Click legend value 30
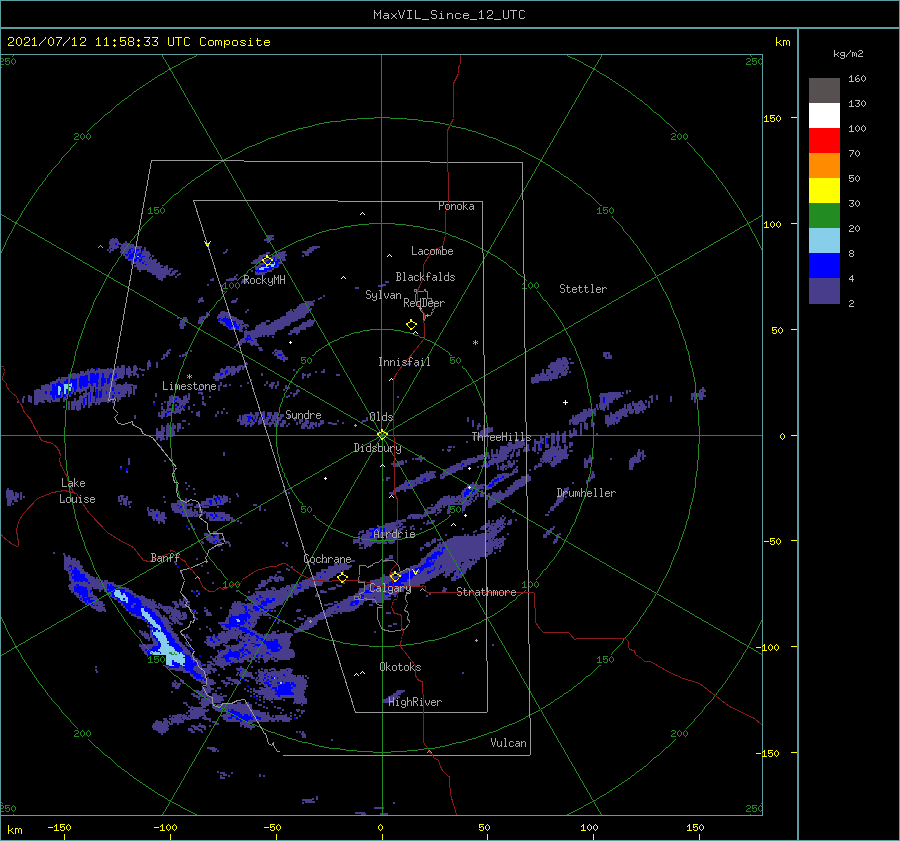Screen dimensions: 900x841 (855, 204)
